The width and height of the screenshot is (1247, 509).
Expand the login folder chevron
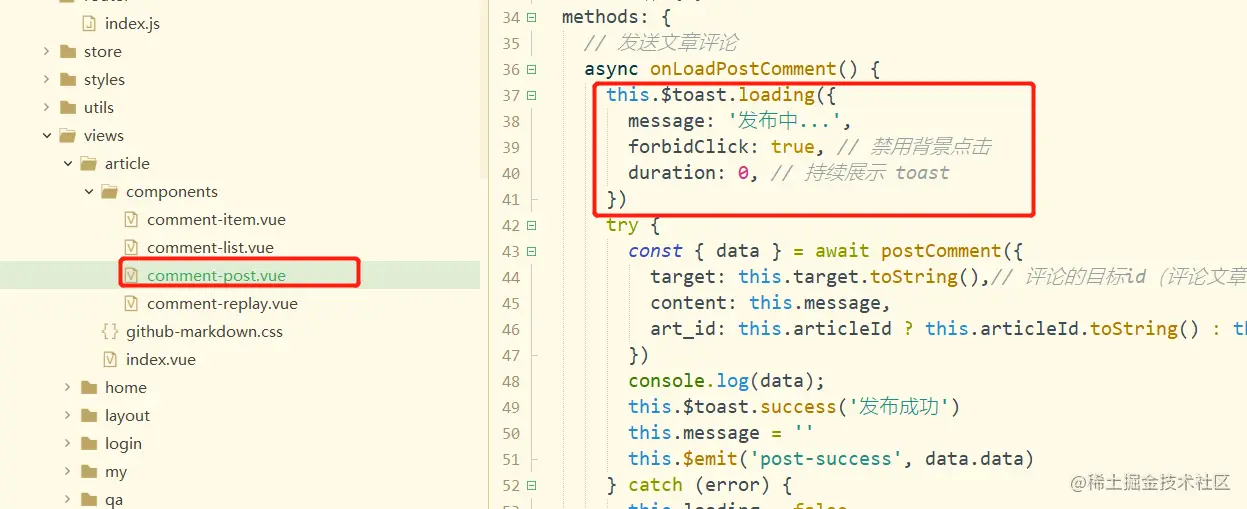click(x=68, y=444)
